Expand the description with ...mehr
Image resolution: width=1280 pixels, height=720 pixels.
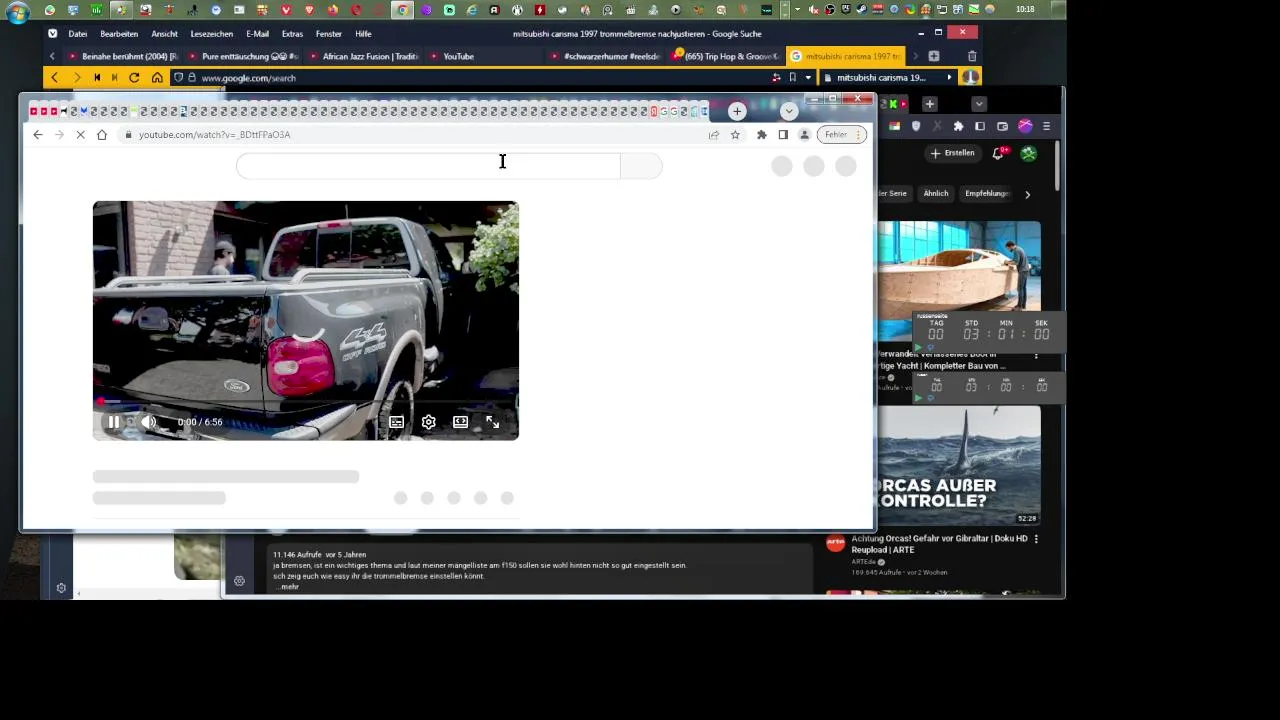[287, 587]
